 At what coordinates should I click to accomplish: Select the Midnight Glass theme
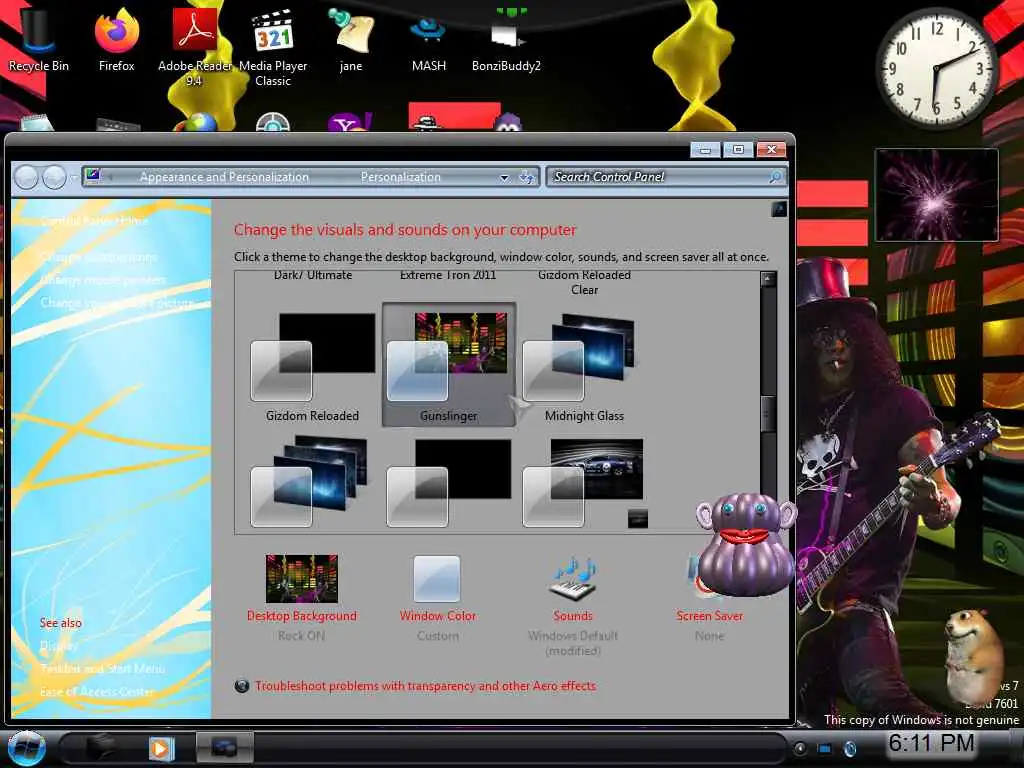pyautogui.click(x=584, y=366)
